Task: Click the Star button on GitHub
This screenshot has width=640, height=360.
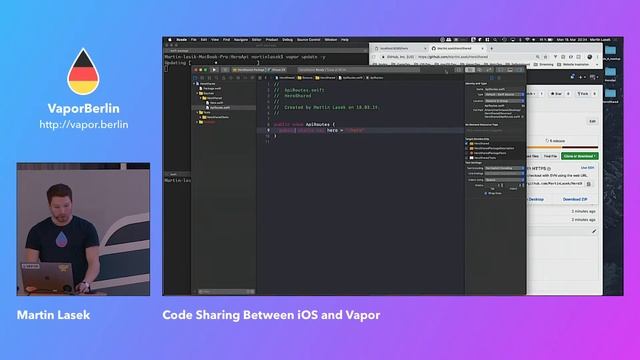Action: point(556,93)
